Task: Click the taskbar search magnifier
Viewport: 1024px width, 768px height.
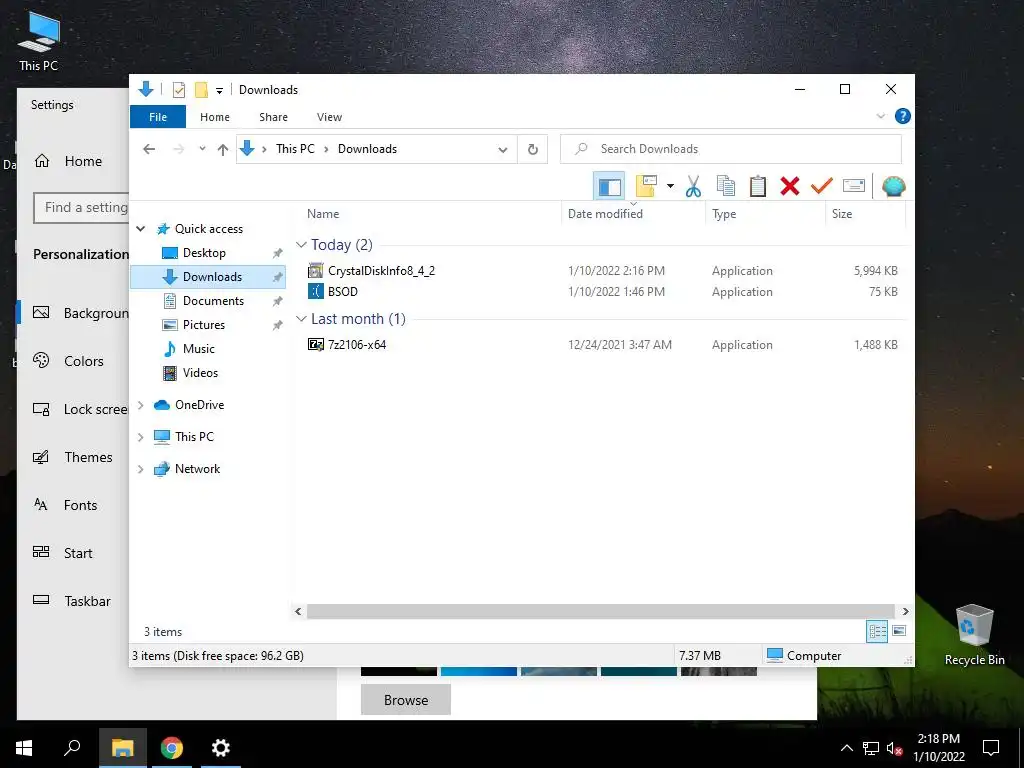Action: click(72, 748)
